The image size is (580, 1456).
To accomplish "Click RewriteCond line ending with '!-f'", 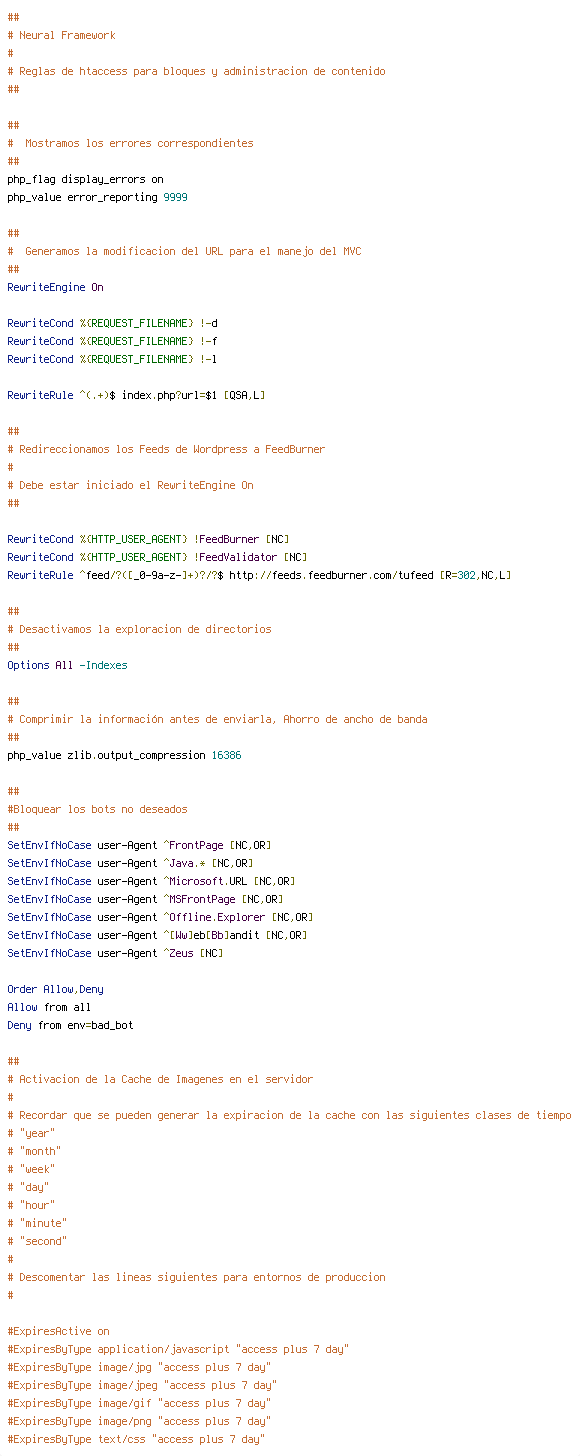I will [112, 341].
